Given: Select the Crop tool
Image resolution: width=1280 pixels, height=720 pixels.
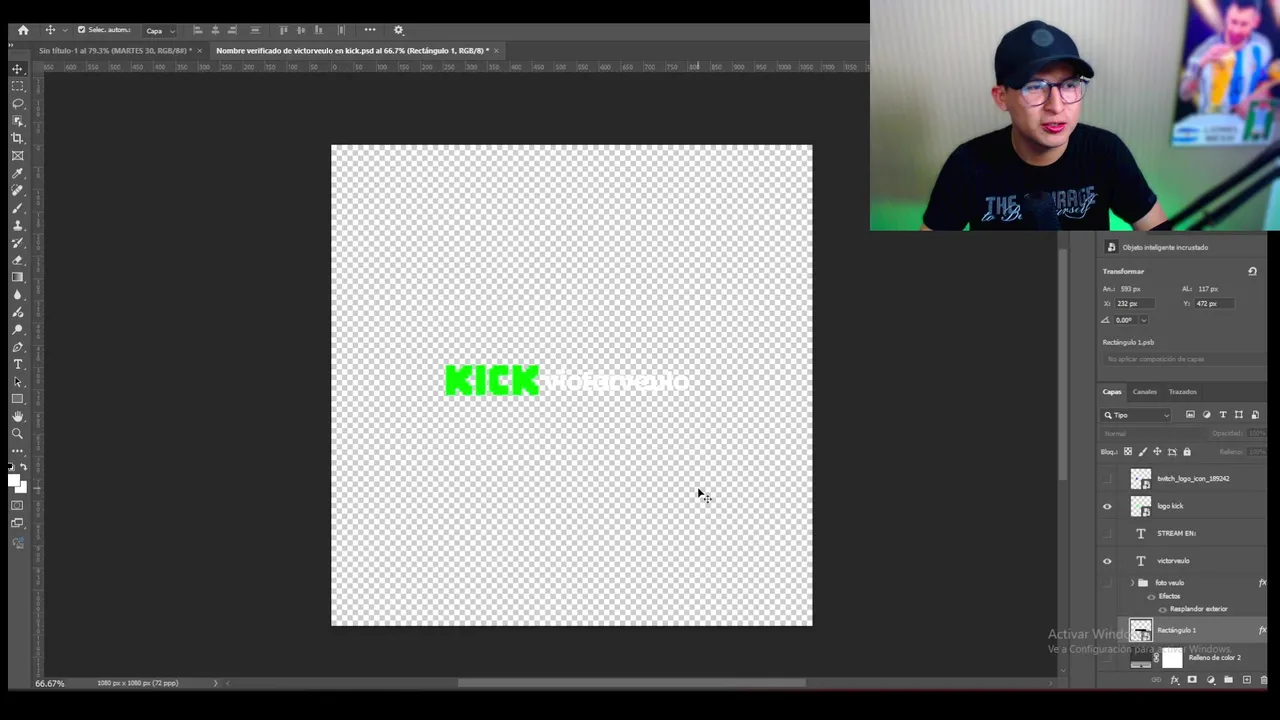Looking at the screenshot, I should [x=17, y=138].
